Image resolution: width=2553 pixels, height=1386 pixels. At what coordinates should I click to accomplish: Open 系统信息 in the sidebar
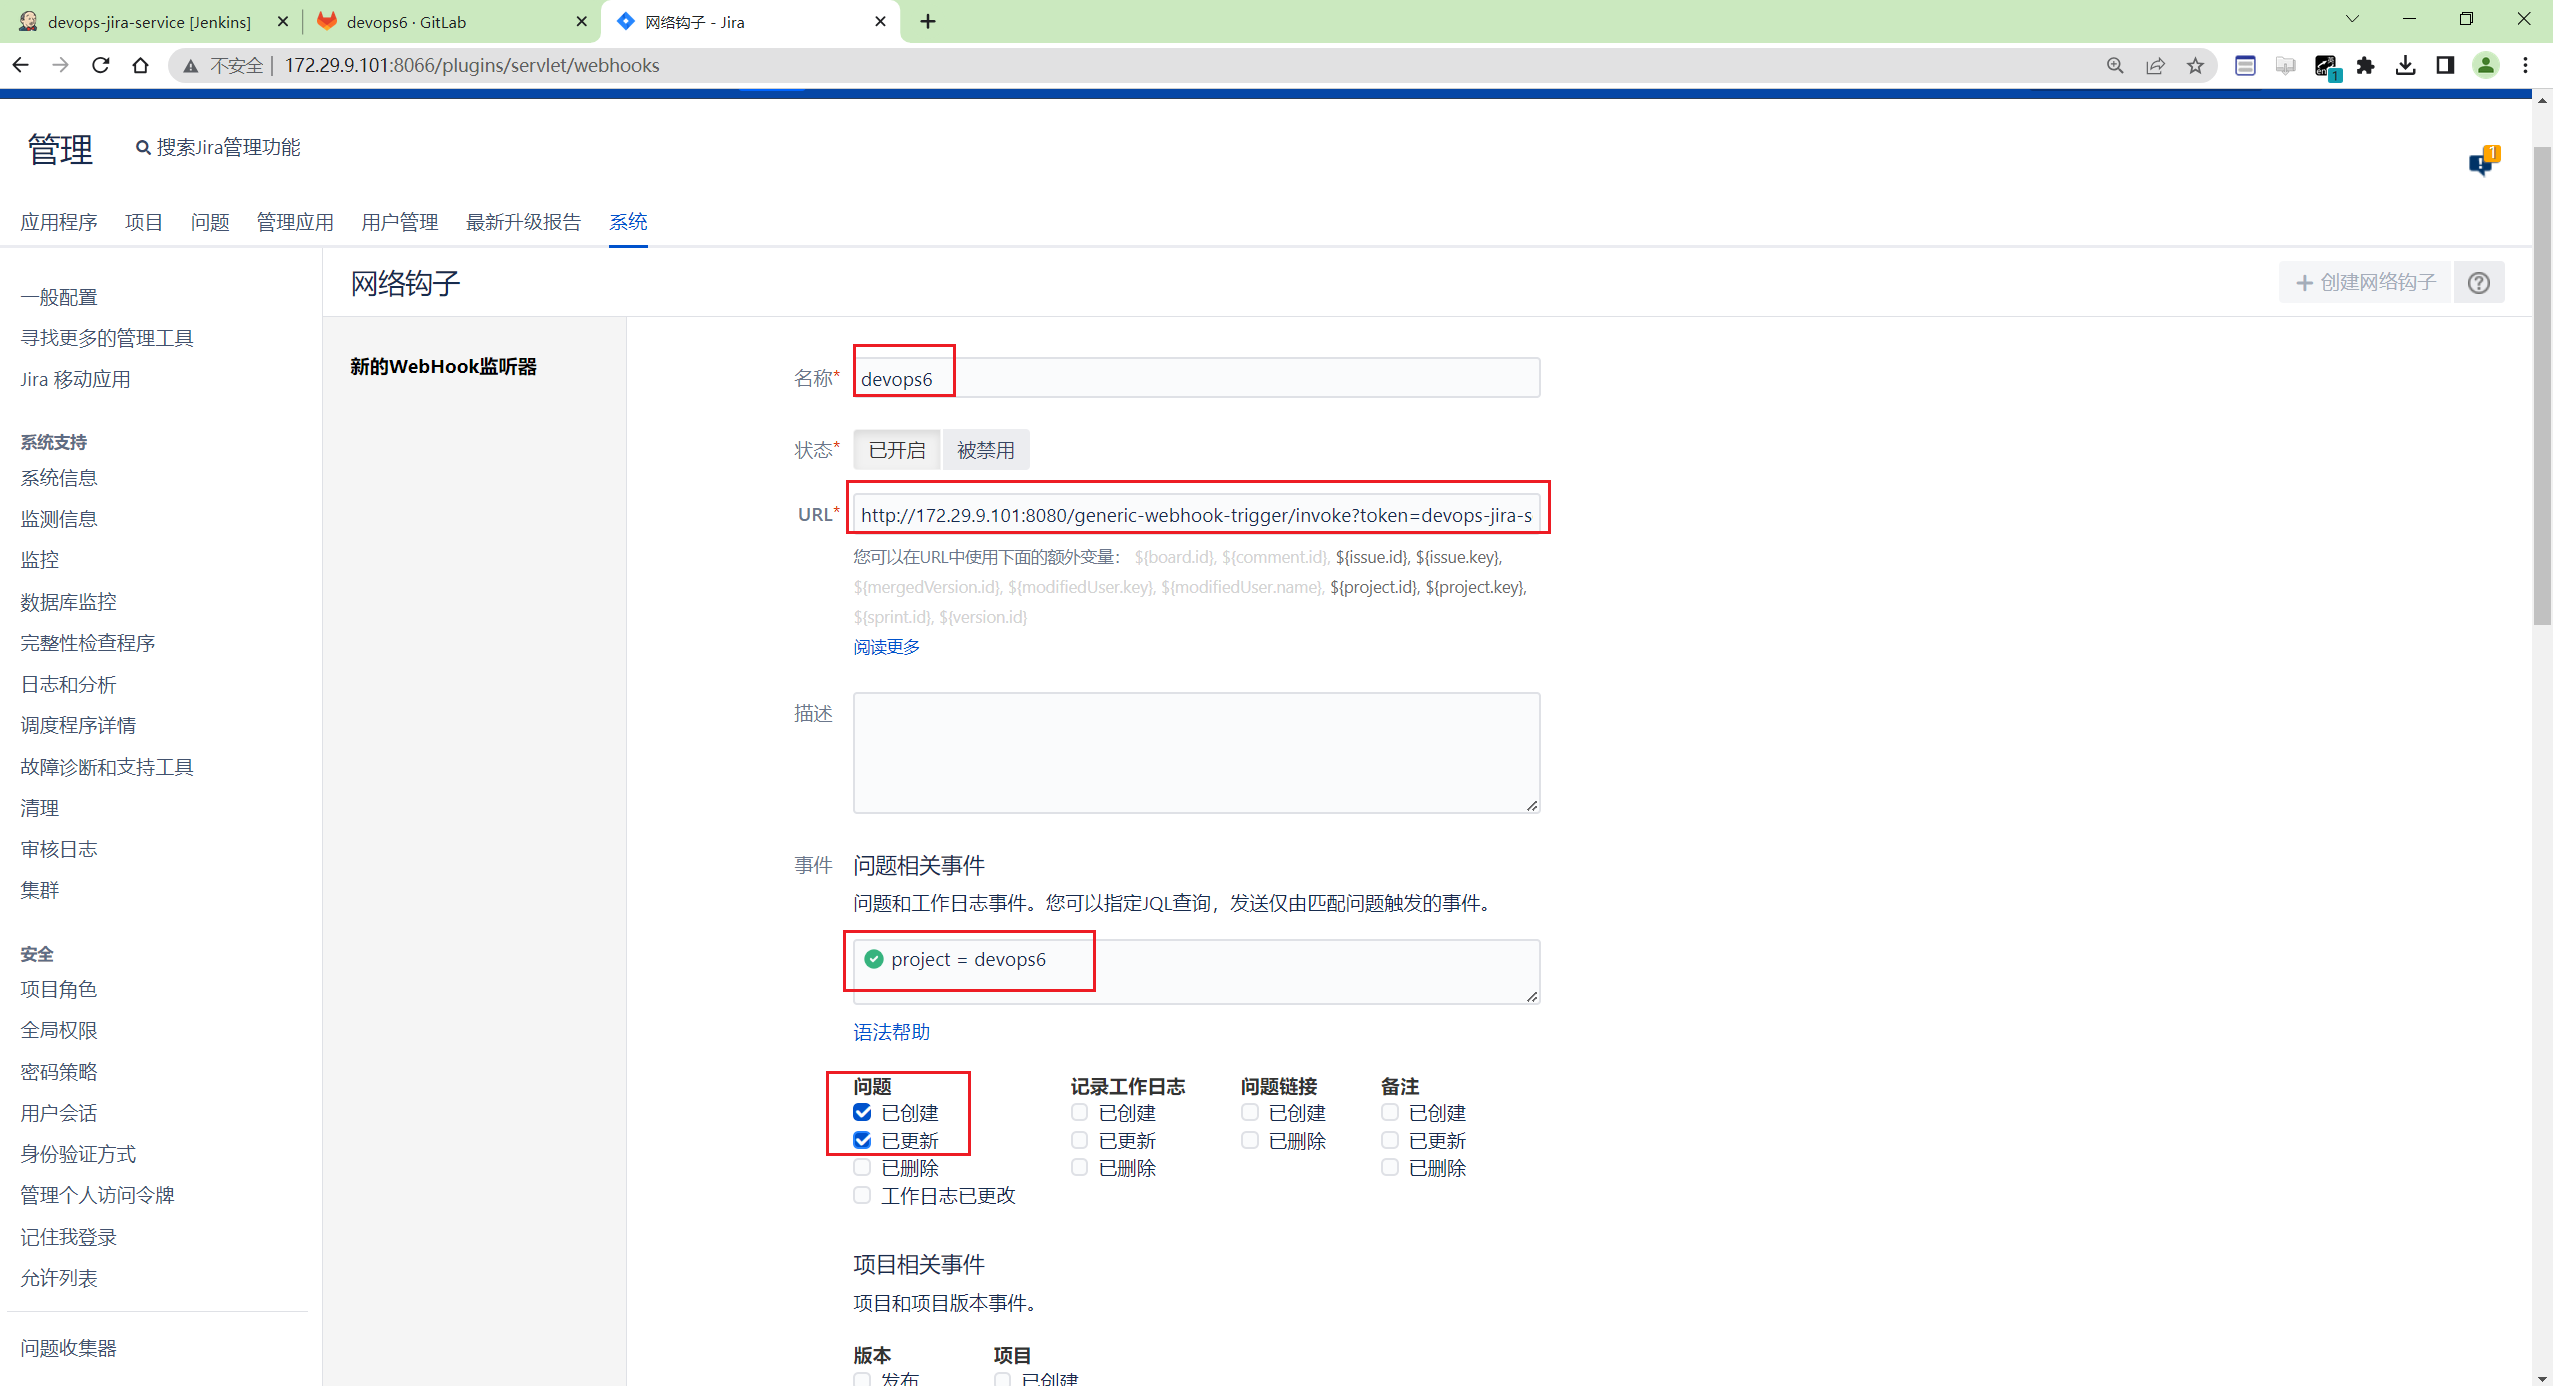pyautogui.click(x=59, y=478)
